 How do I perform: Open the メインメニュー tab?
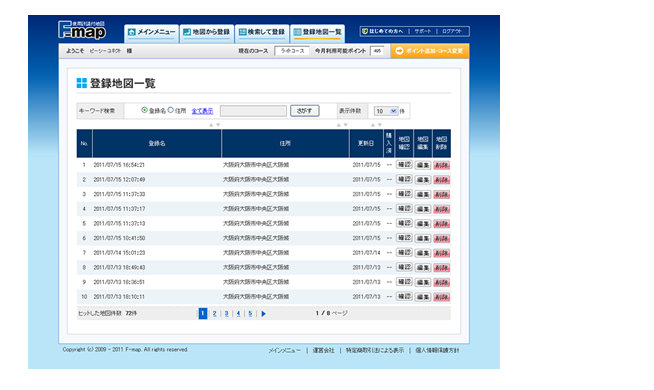point(151,33)
